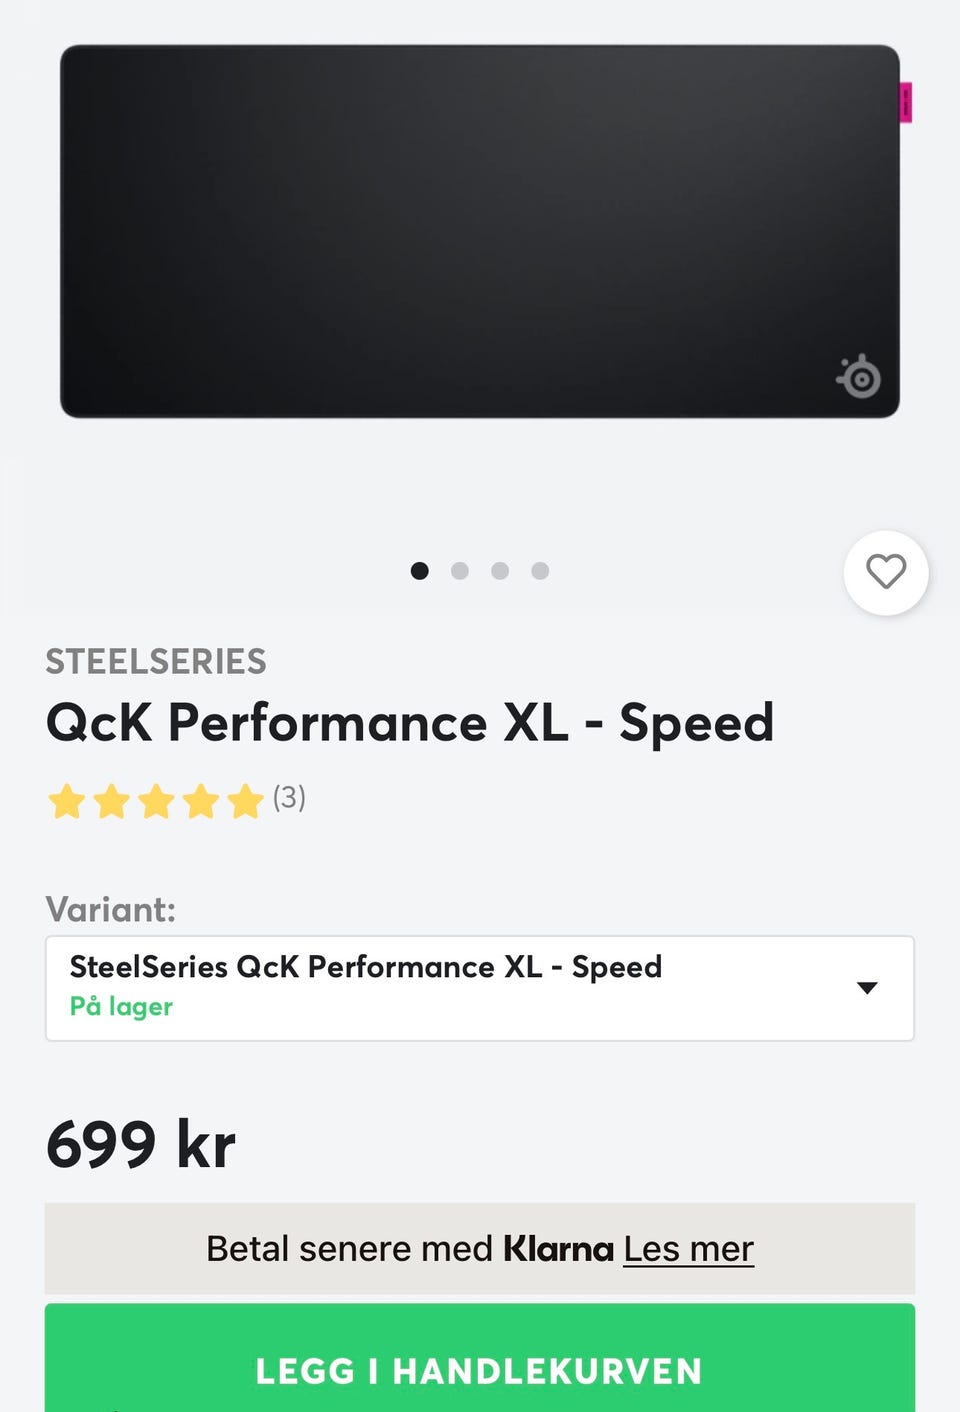This screenshot has height=1412, width=960.
Task: Click the fifth yellow star
Action: pos(245,801)
